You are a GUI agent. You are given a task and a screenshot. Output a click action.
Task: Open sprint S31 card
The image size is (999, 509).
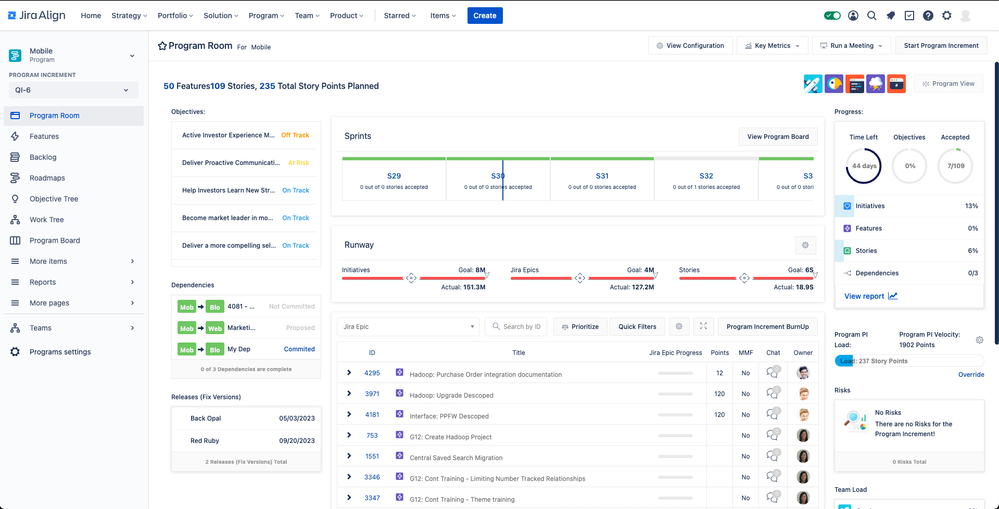pos(602,180)
